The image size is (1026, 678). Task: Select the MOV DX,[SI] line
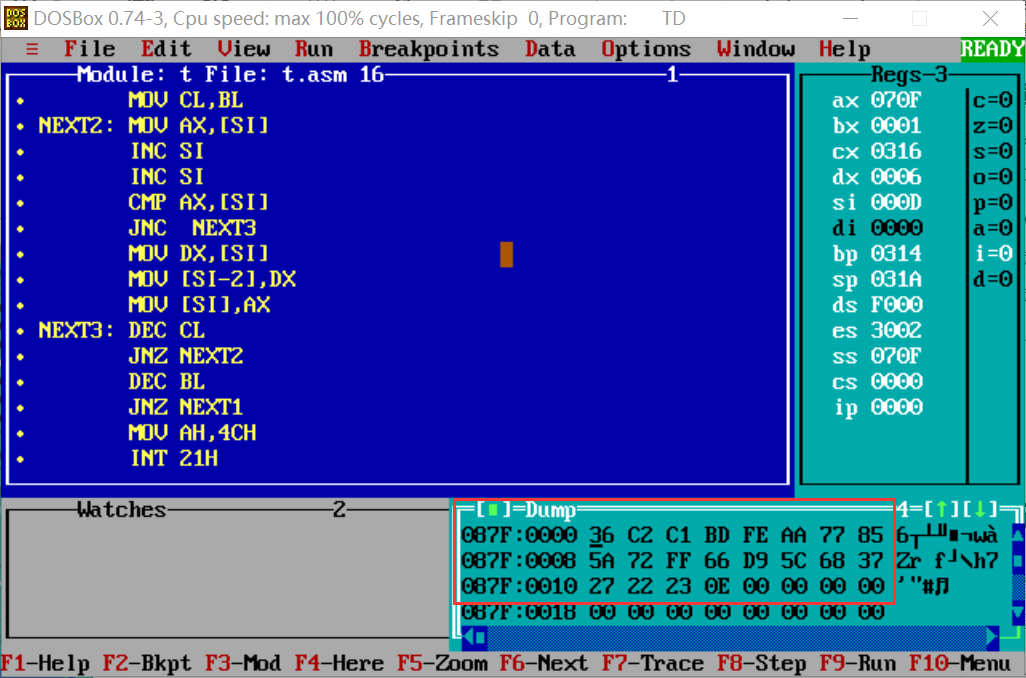coord(198,253)
